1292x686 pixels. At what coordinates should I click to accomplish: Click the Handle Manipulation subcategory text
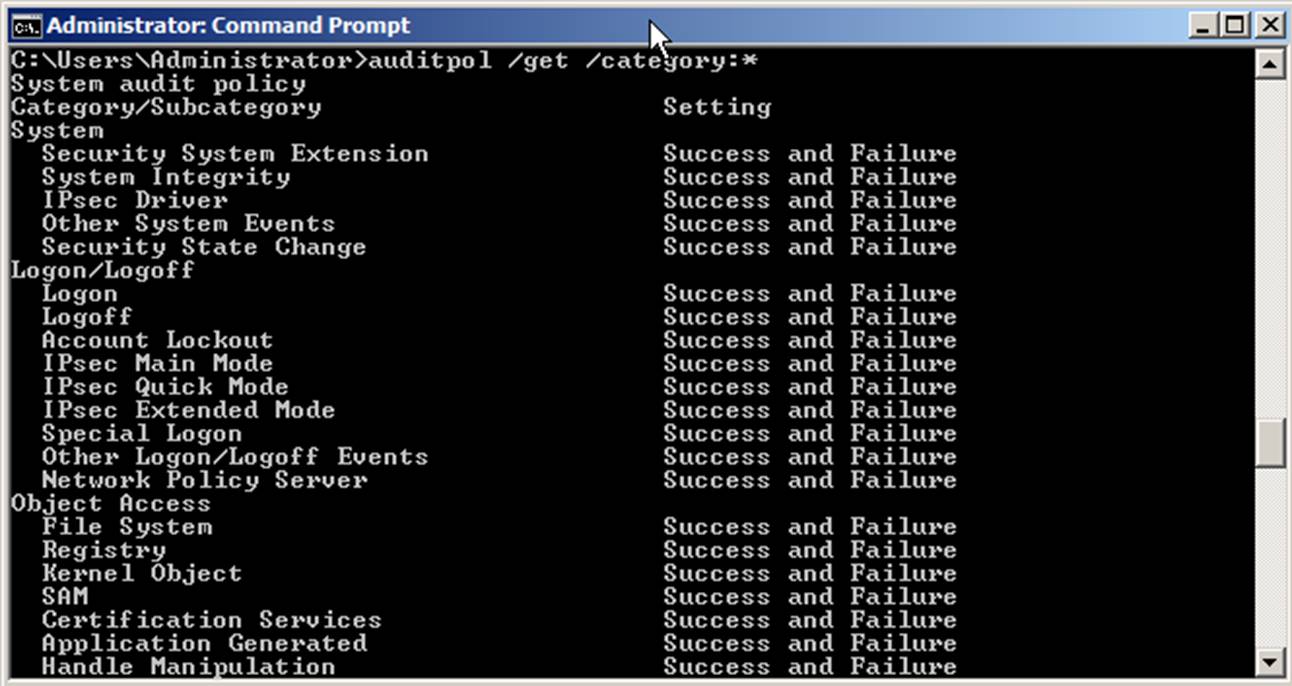(188, 666)
